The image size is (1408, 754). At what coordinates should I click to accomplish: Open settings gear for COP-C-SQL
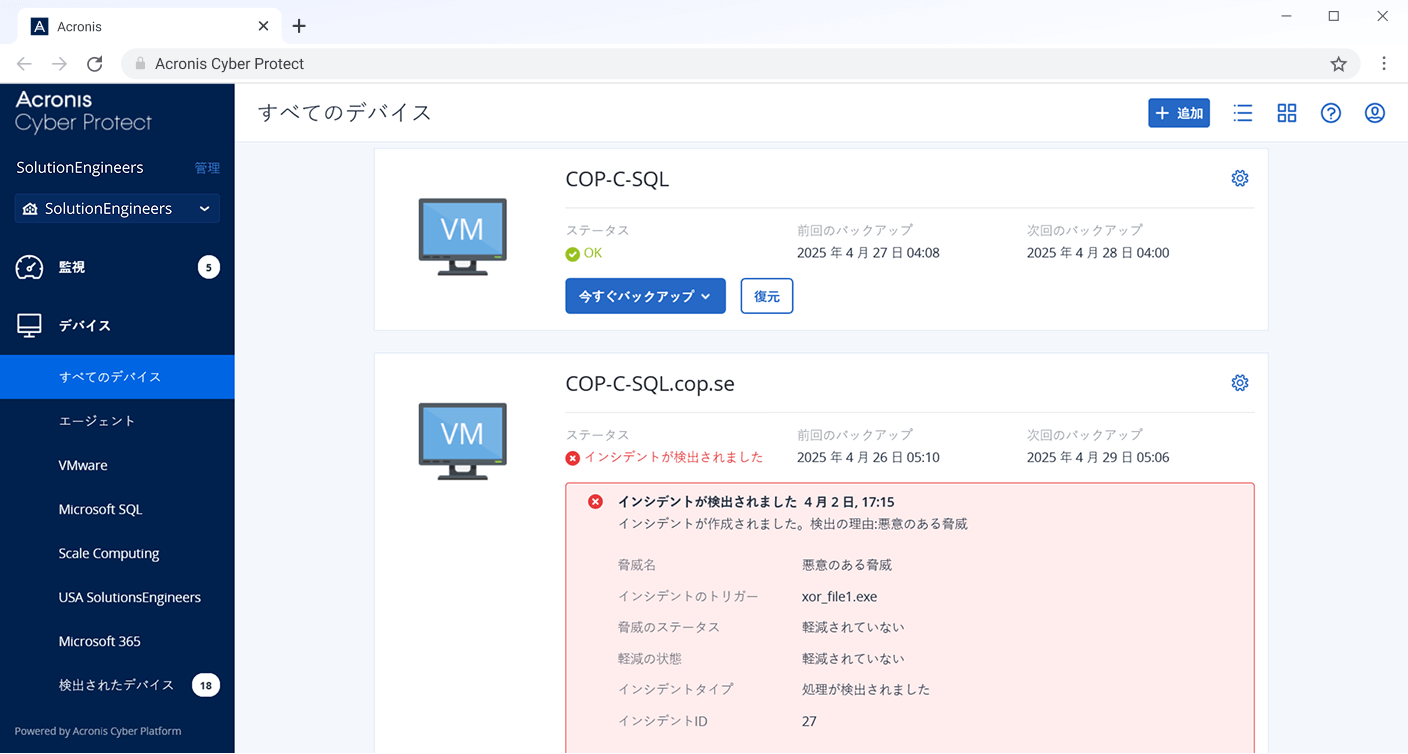pyautogui.click(x=1240, y=179)
